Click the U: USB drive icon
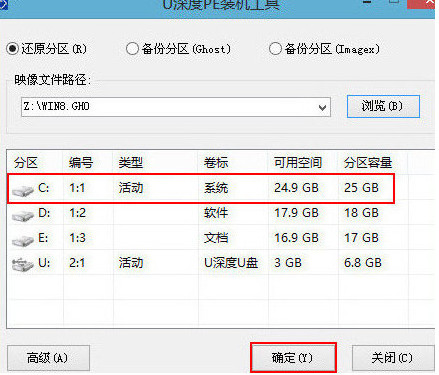The height and width of the screenshot is (375, 439). 23,265
